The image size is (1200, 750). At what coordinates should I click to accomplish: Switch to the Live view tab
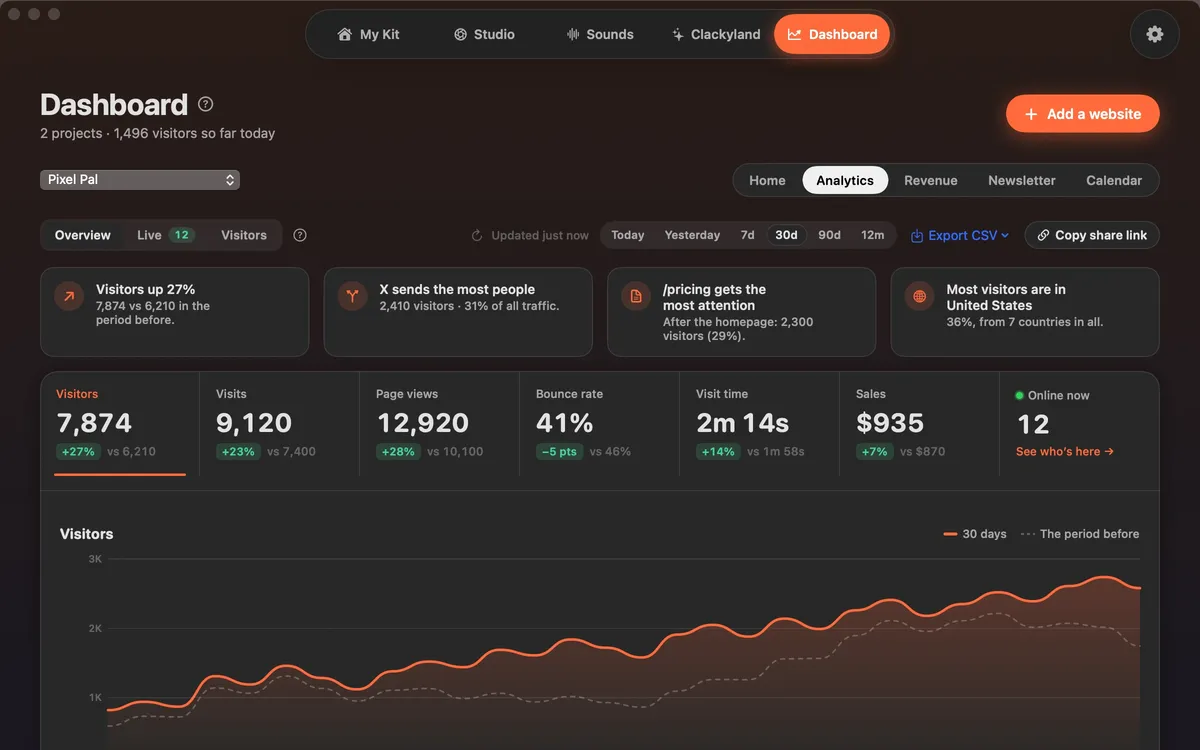[x=165, y=235]
